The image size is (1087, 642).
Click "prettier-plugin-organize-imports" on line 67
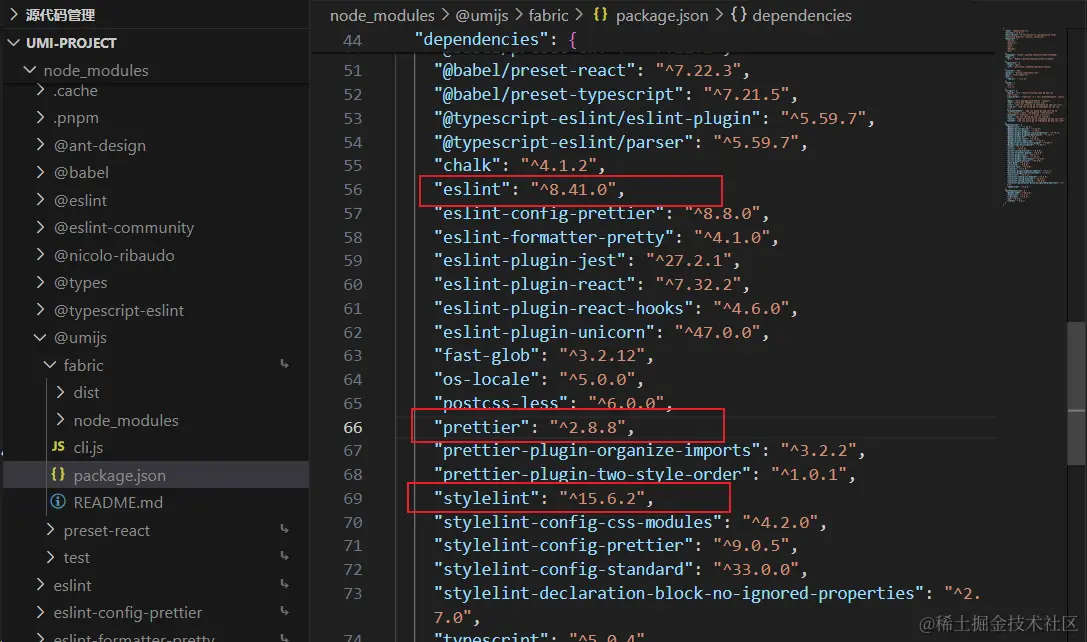[597, 451]
